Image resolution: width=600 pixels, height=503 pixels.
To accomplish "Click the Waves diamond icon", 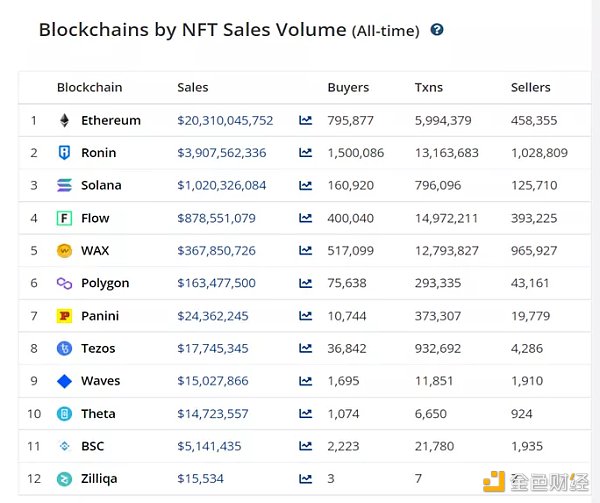I will (65, 381).
